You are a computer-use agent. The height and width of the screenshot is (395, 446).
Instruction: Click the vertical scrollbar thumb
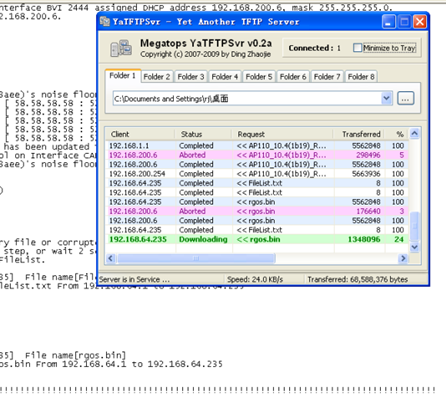(x=414, y=226)
